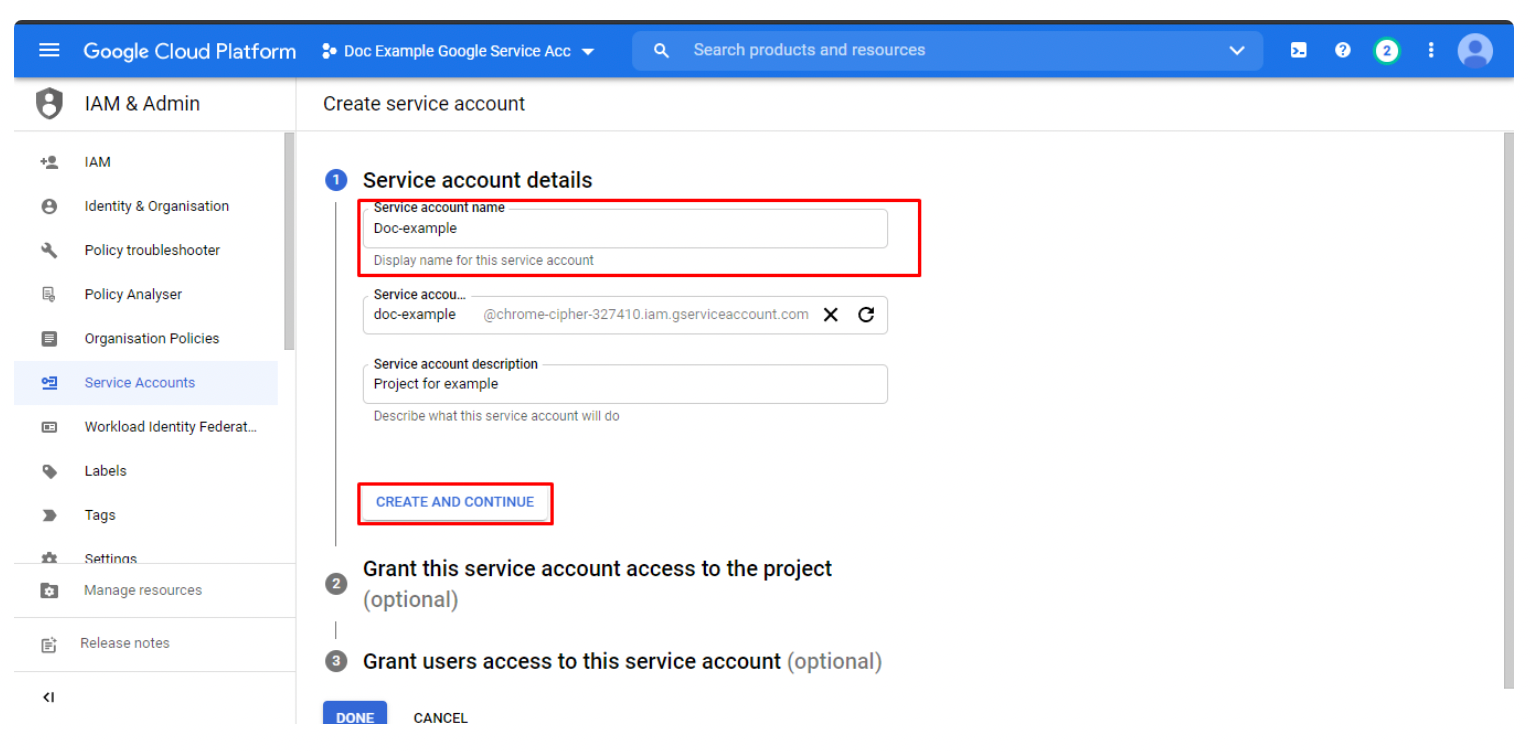Click the Labels tag icon

point(49,471)
